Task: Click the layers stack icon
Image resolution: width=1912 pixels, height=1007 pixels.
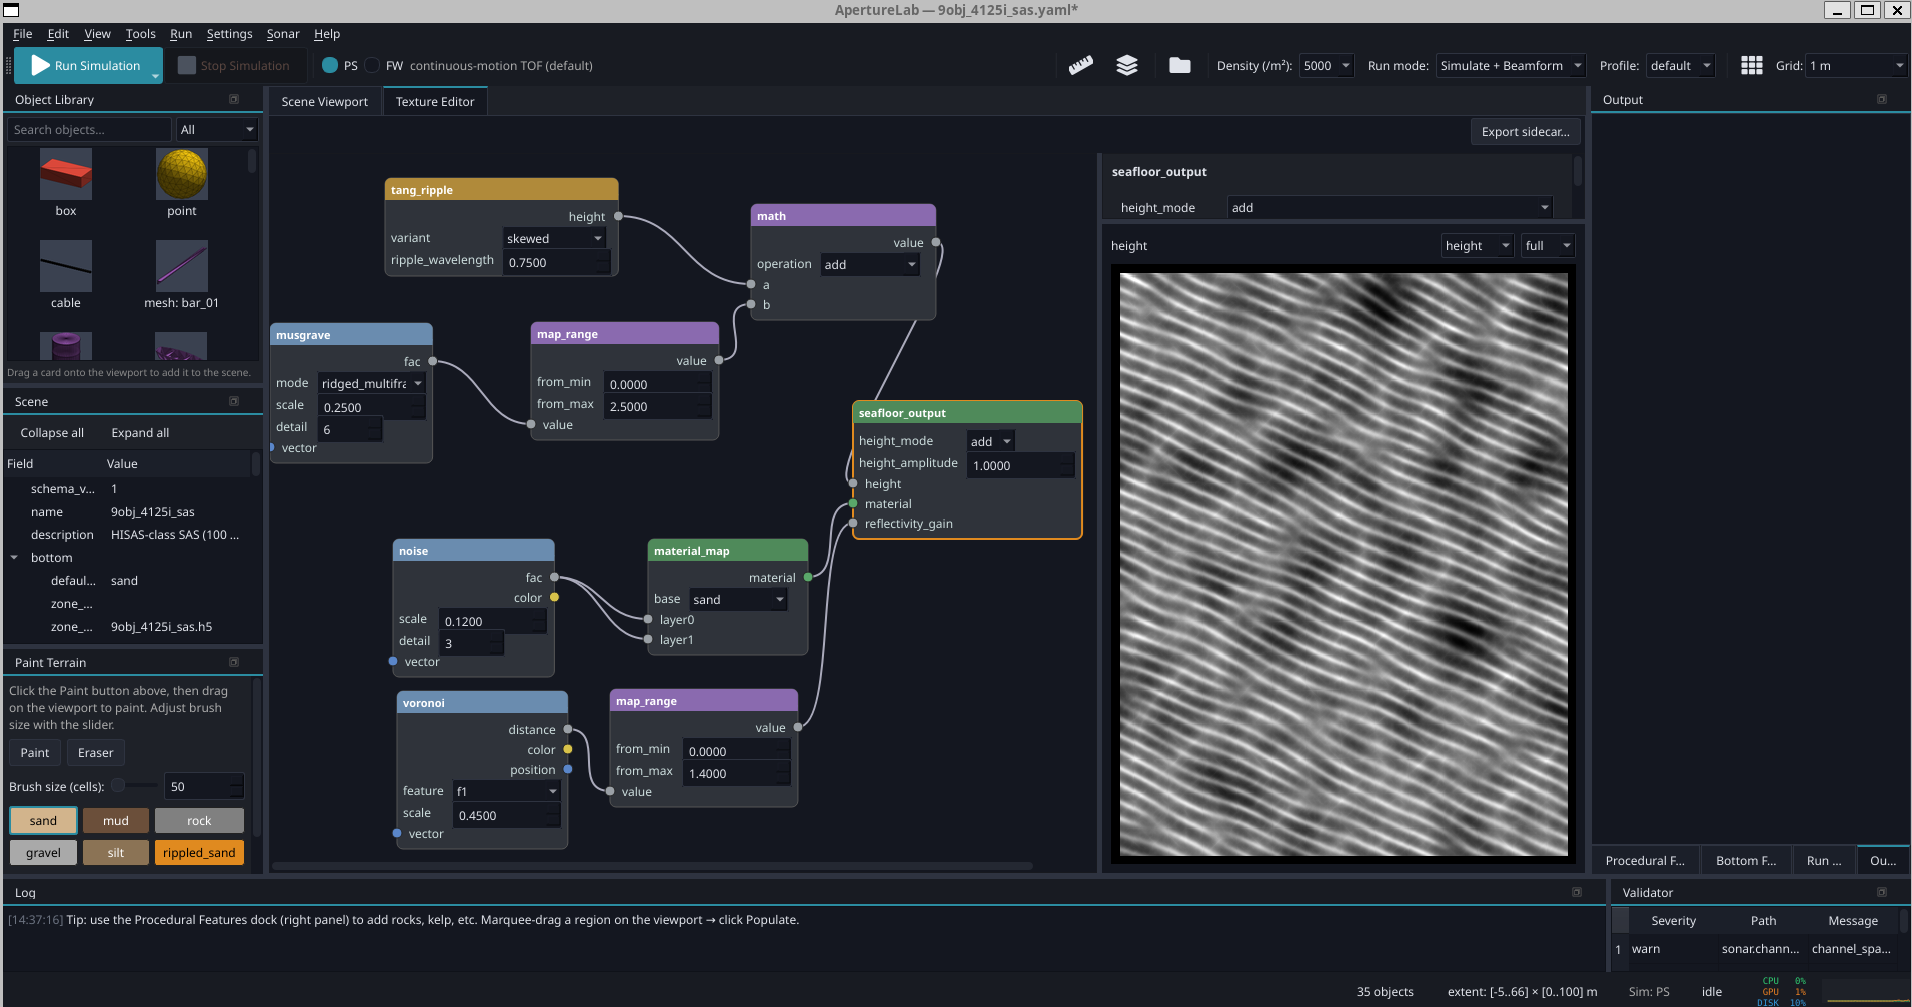Action: (x=1127, y=66)
